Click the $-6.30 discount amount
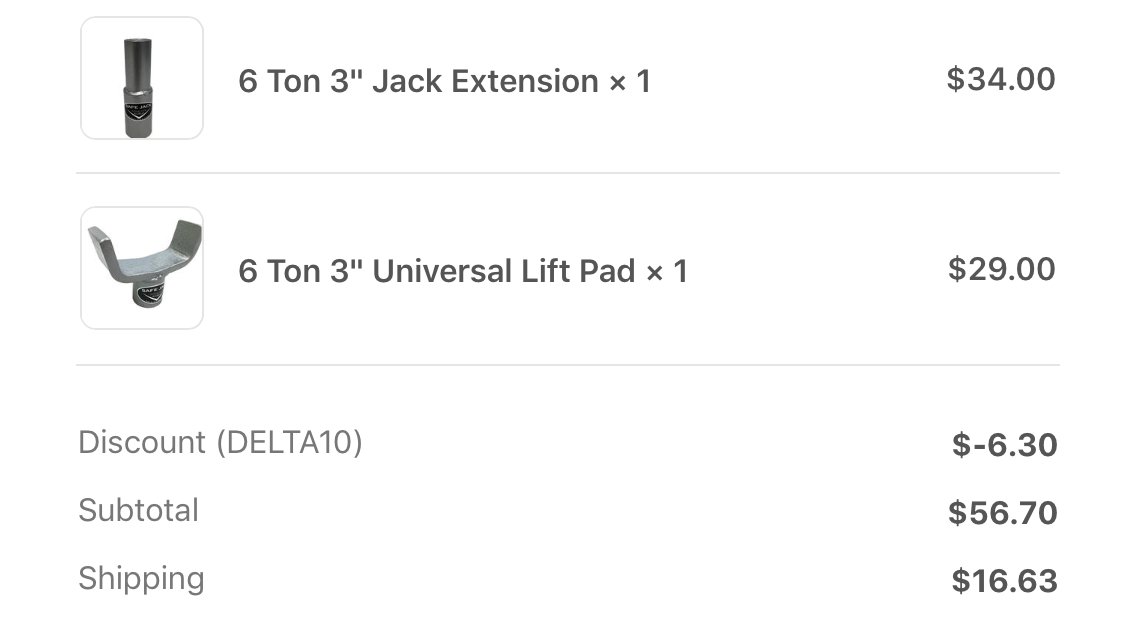Viewport: 1136px width, 640px height. pyautogui.click(x=1005, y=444)
